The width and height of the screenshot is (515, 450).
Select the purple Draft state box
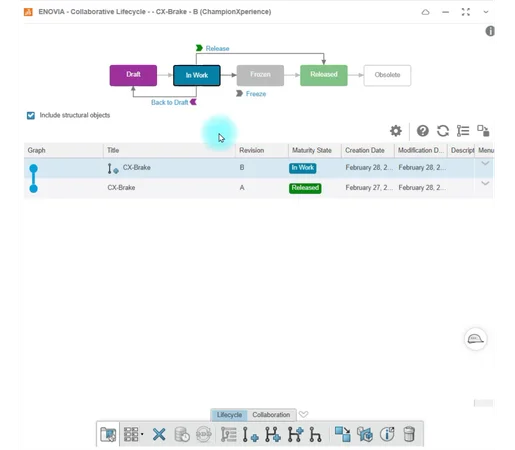click(x=133, y=75)
